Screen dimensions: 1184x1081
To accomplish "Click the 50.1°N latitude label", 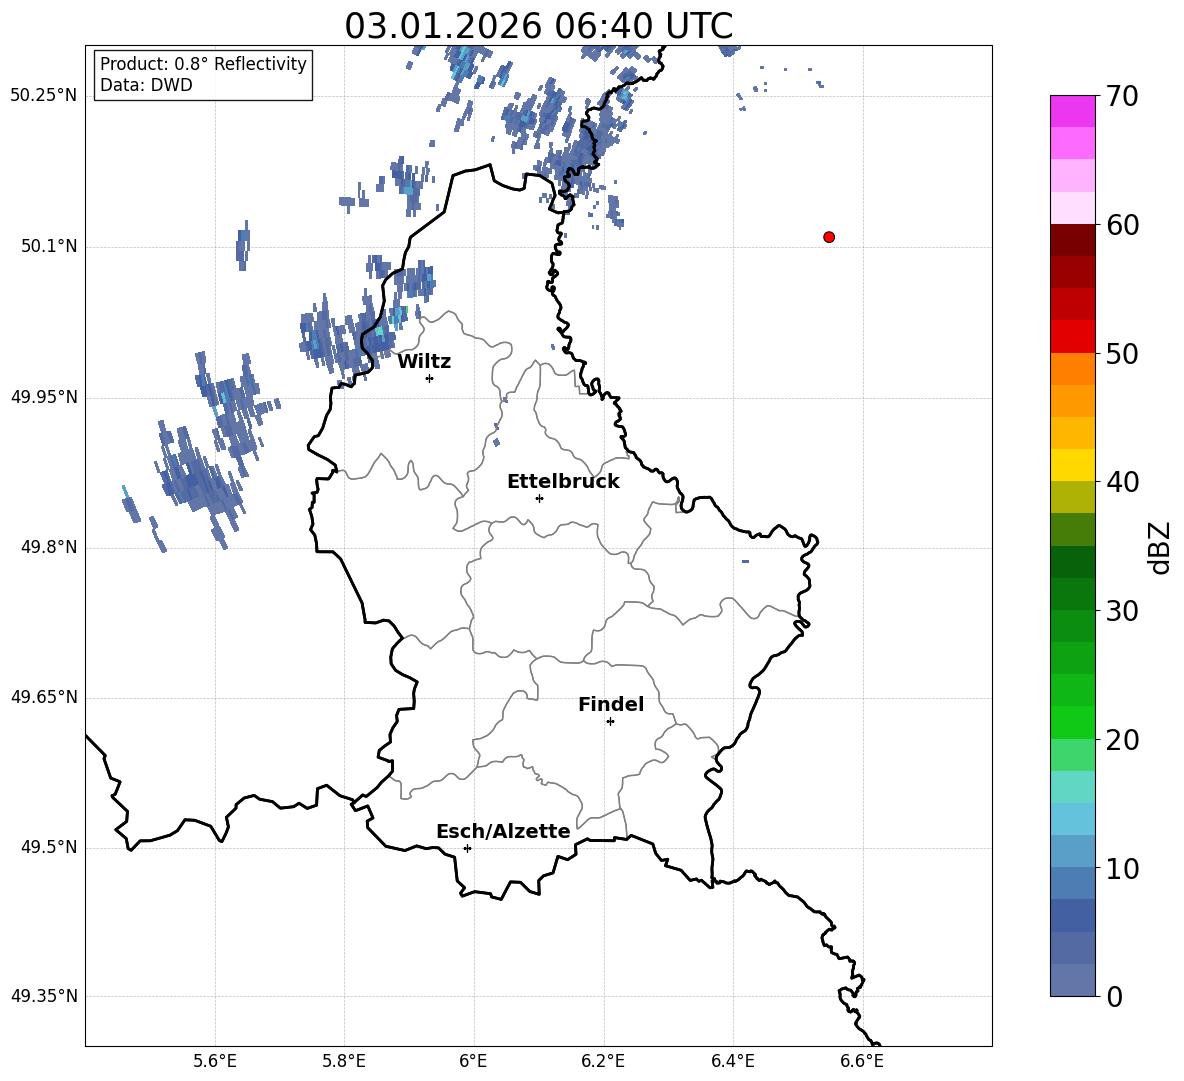I will [49, 246].
